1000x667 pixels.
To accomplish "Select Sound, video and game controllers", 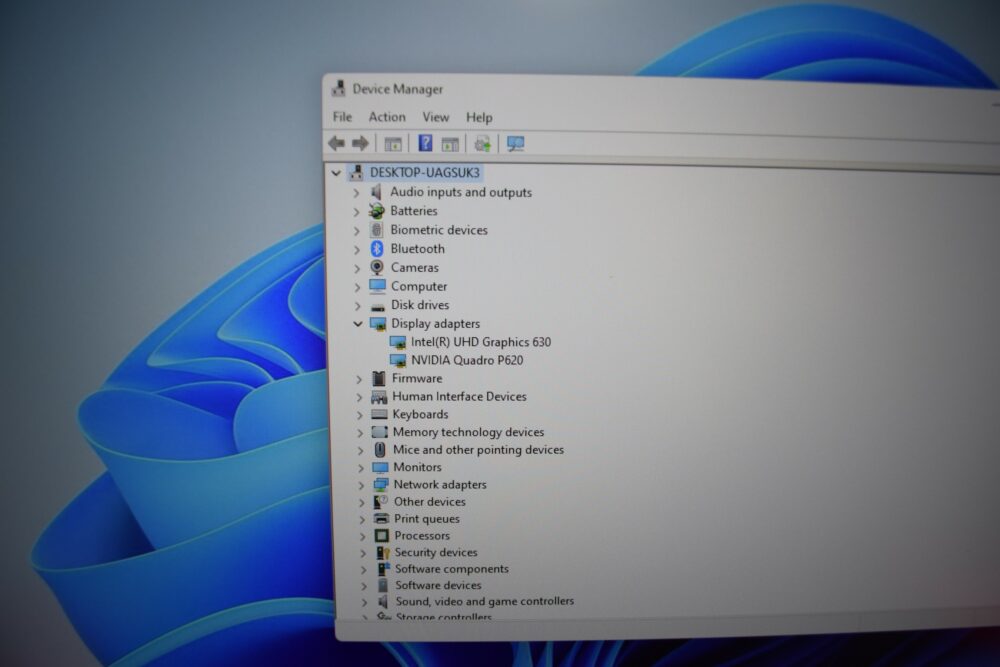I will coord(485,601).
